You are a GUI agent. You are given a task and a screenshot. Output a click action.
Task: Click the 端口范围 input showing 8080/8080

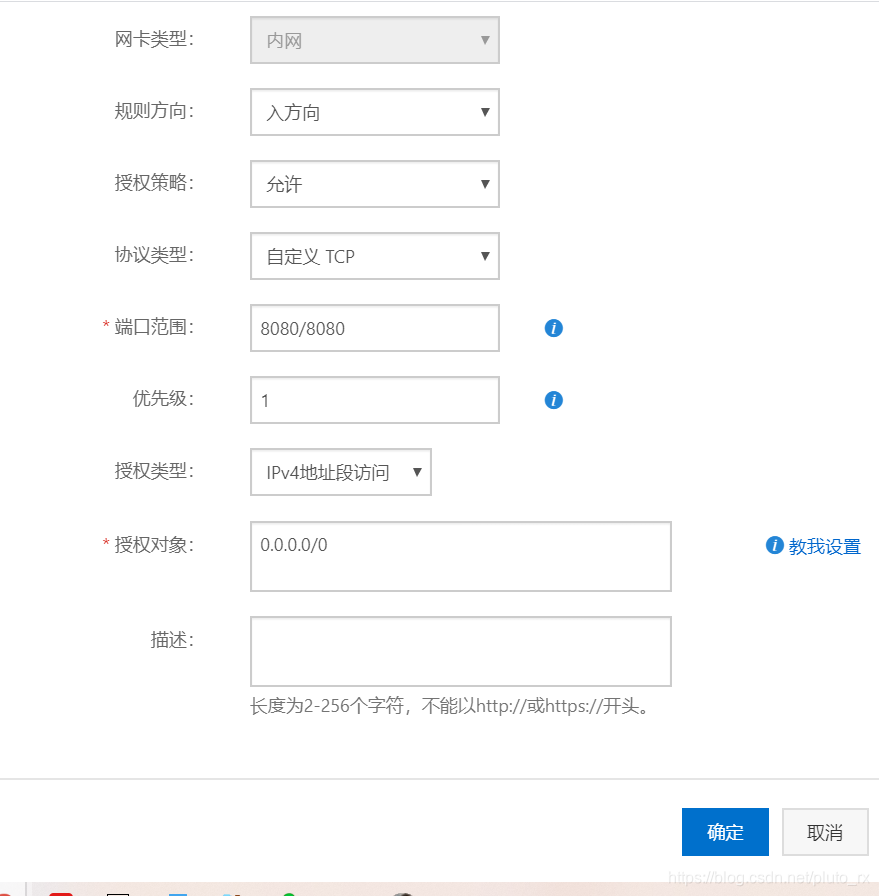[x=375, y=328]
